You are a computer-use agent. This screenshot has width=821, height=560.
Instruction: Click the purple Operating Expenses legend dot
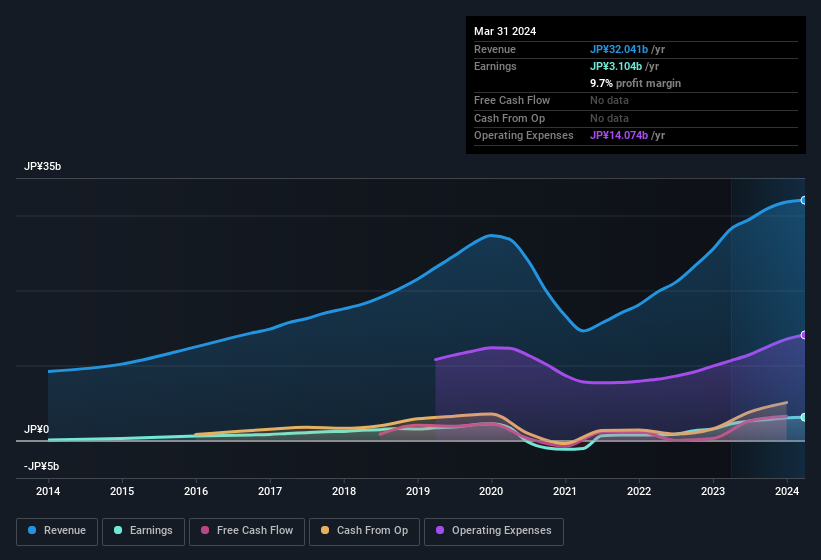[x=441, y=531]
